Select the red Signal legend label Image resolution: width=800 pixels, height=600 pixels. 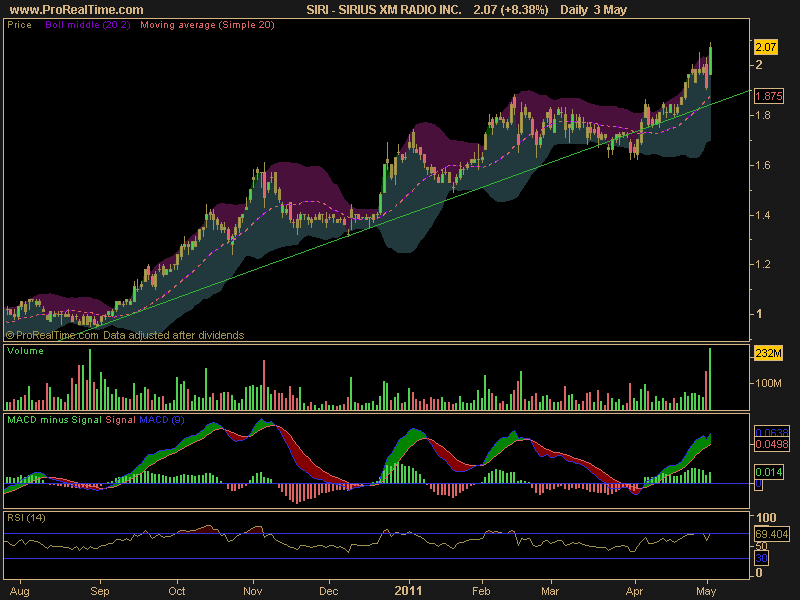(120, 419)
